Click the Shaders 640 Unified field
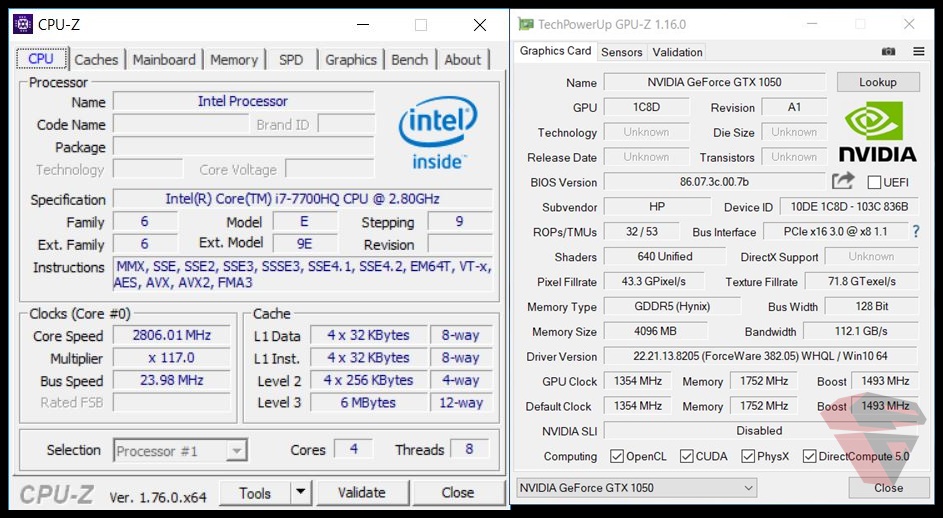 click(665, 256)
